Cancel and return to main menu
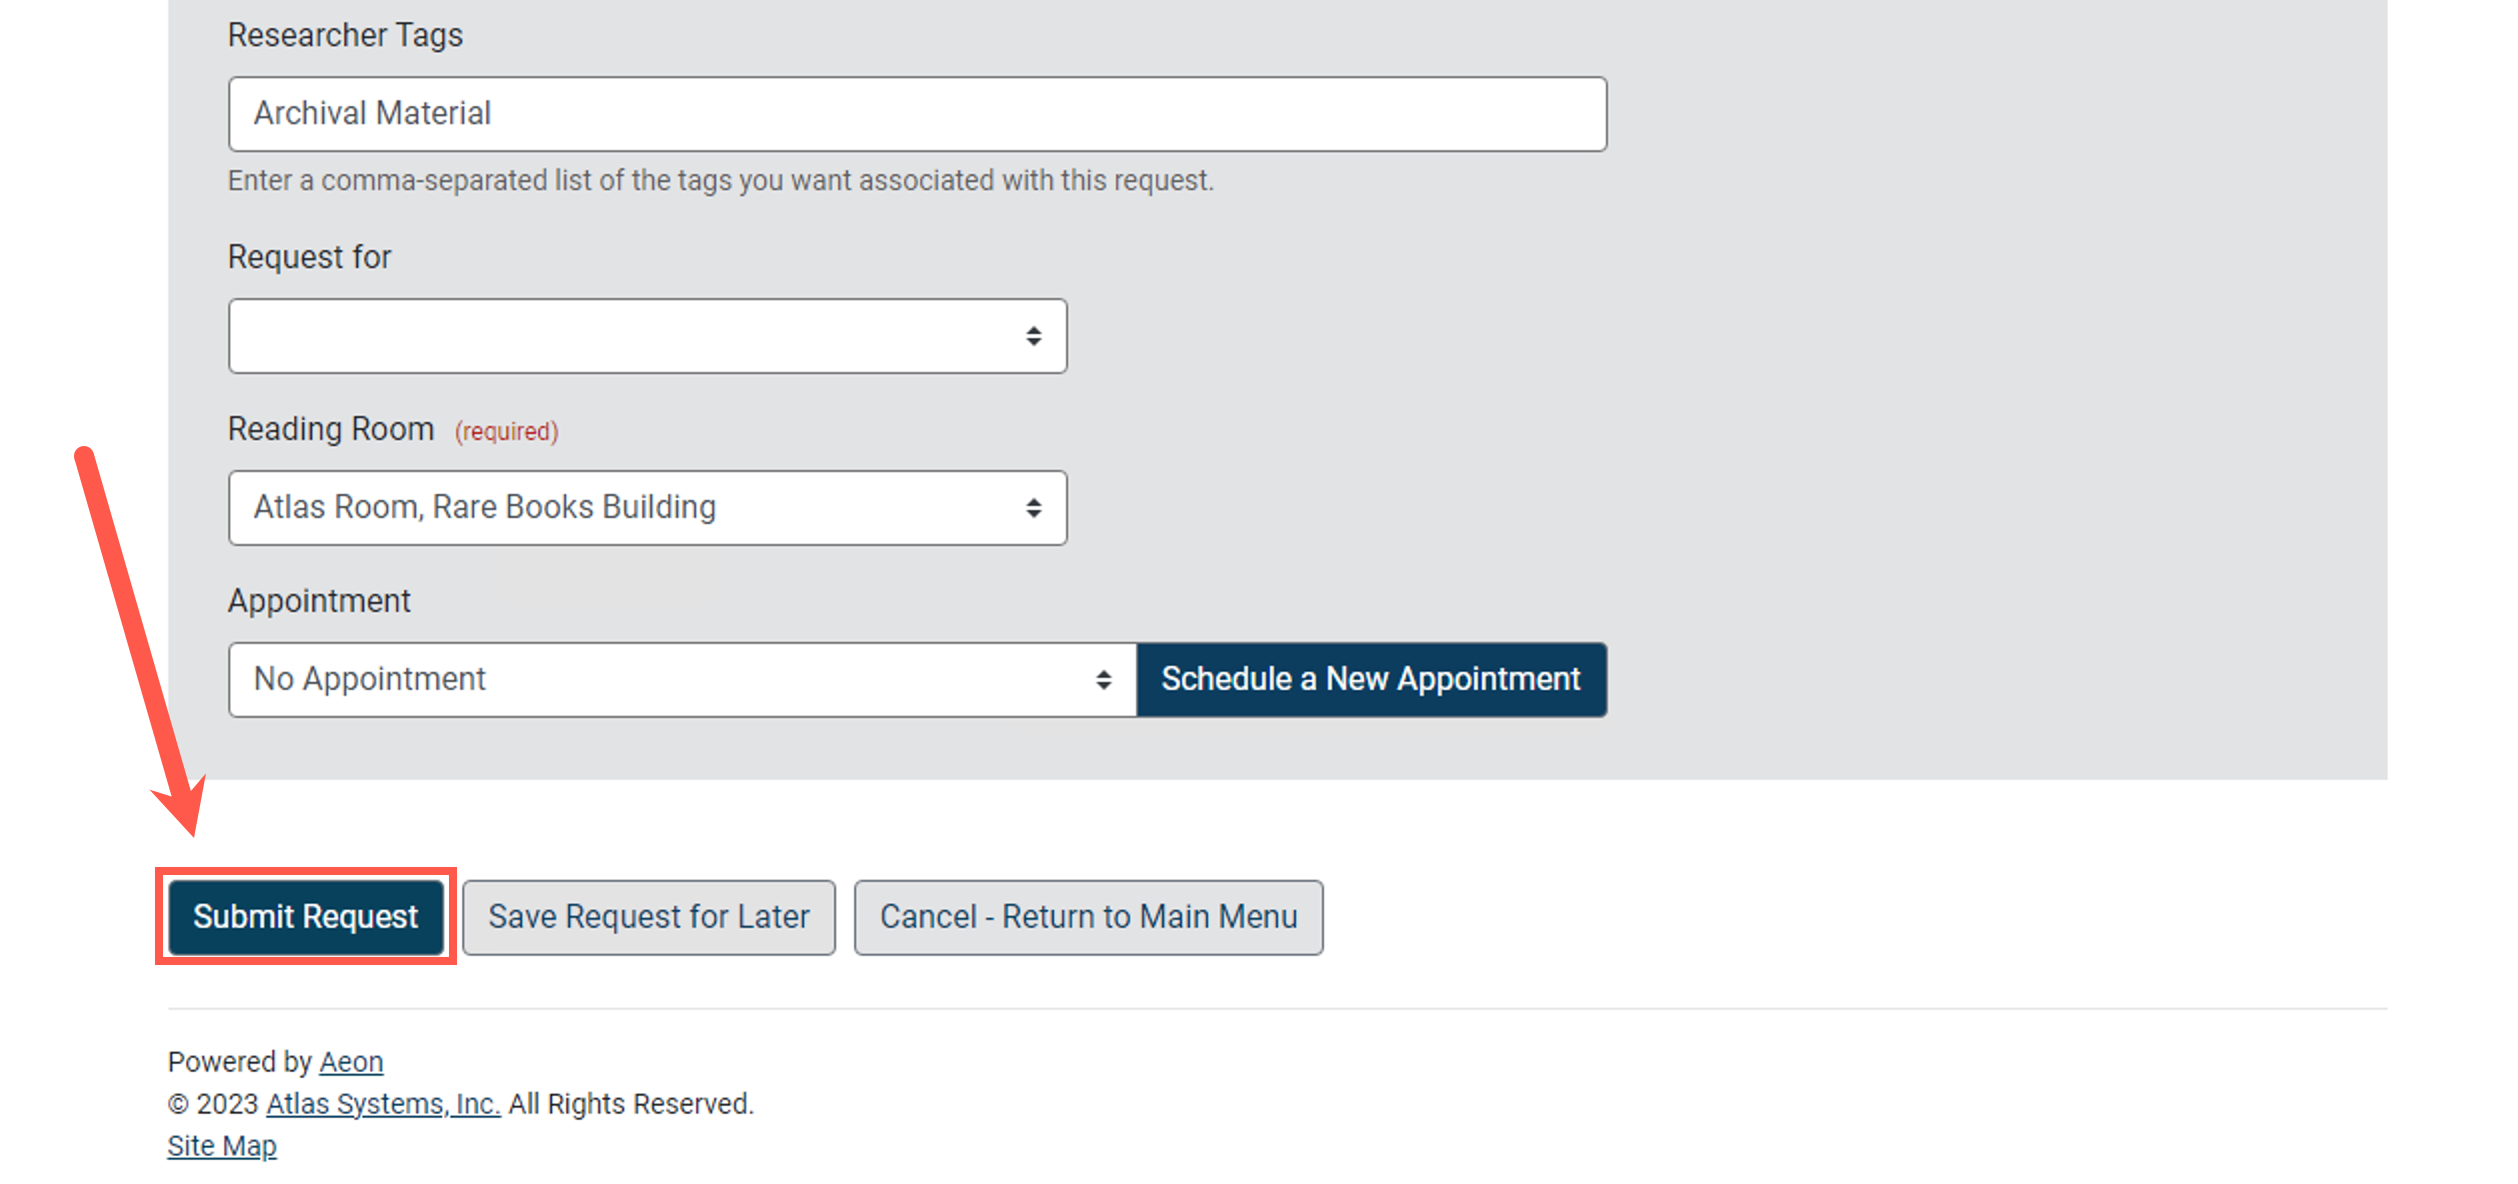 (x=1088, y=916)
